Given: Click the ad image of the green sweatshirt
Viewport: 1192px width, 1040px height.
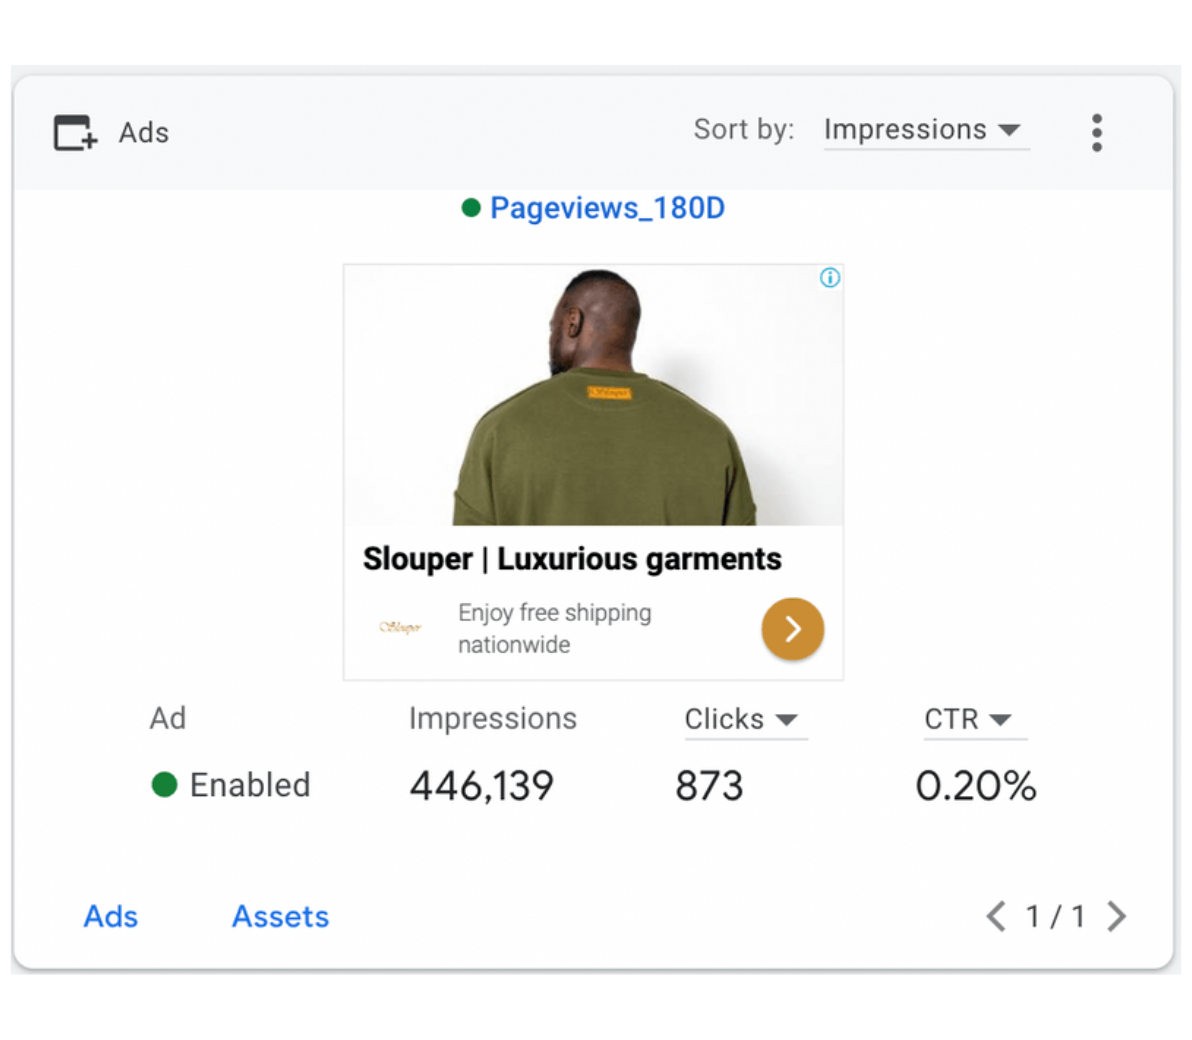Looking at the screenshot, I should point(593,395).
